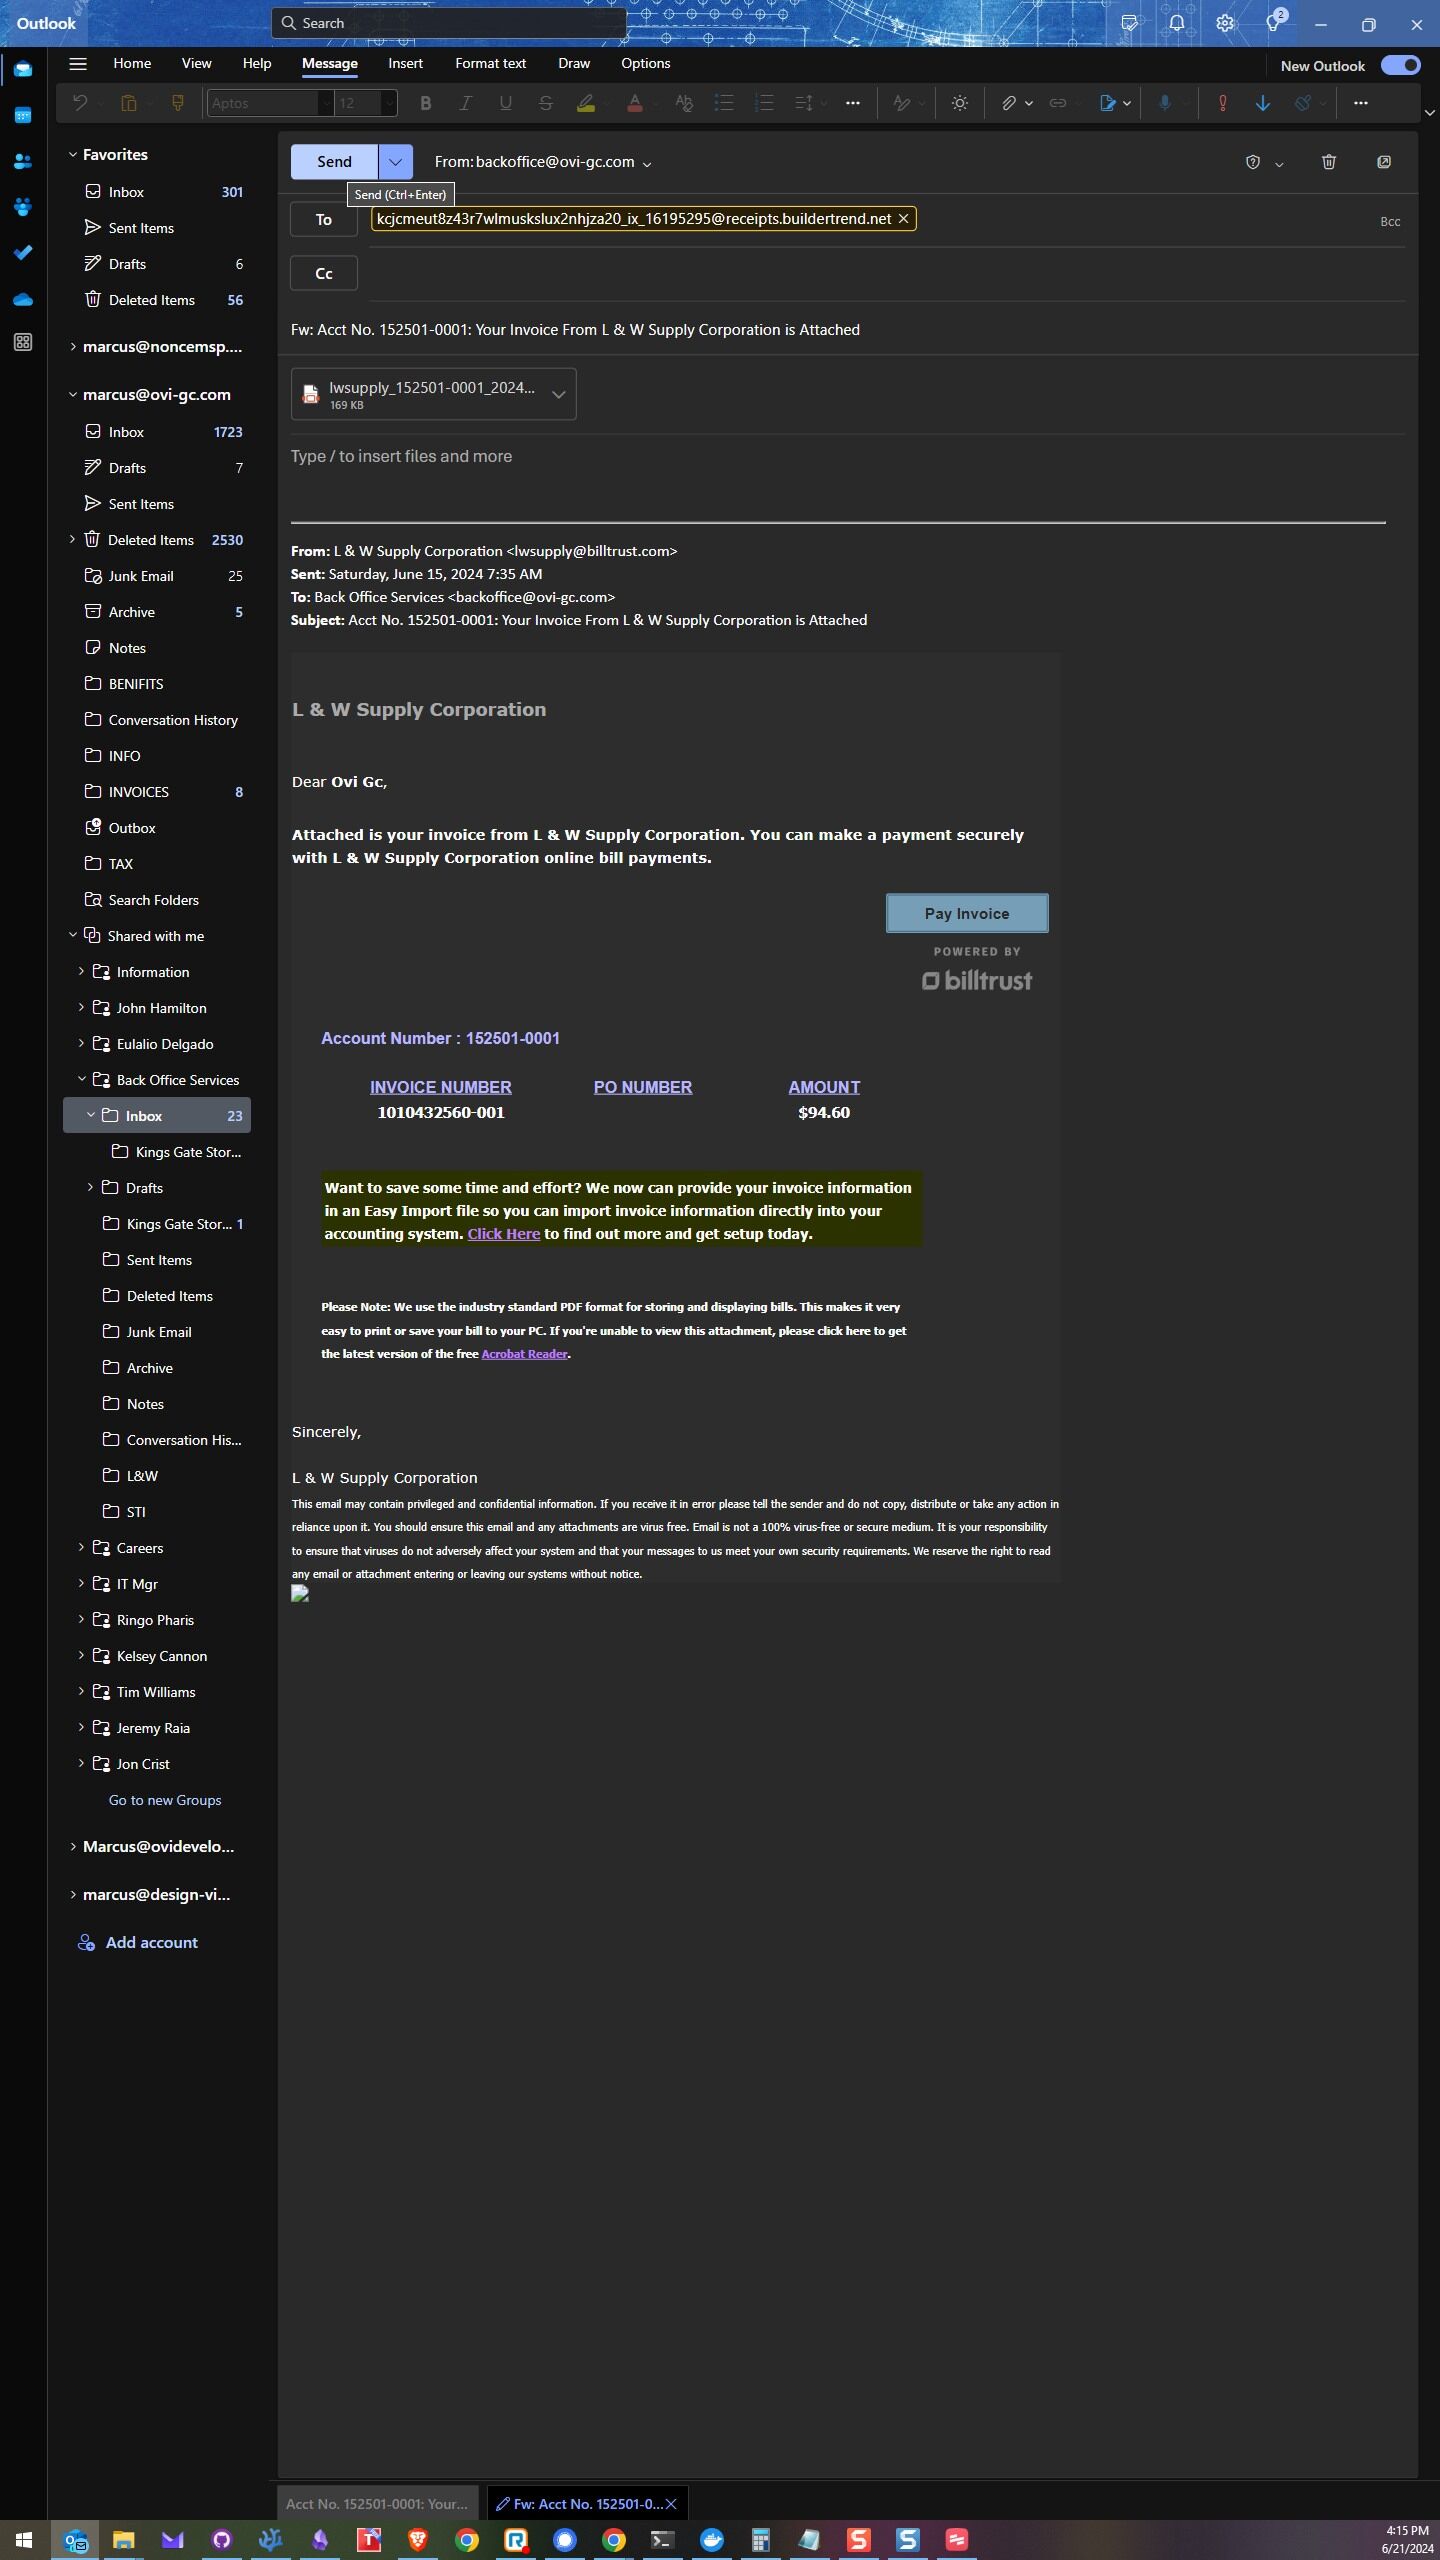Screen dimensions: 1440x2560
Task: Click the Cc recipients button
Action: click(324, 273)
